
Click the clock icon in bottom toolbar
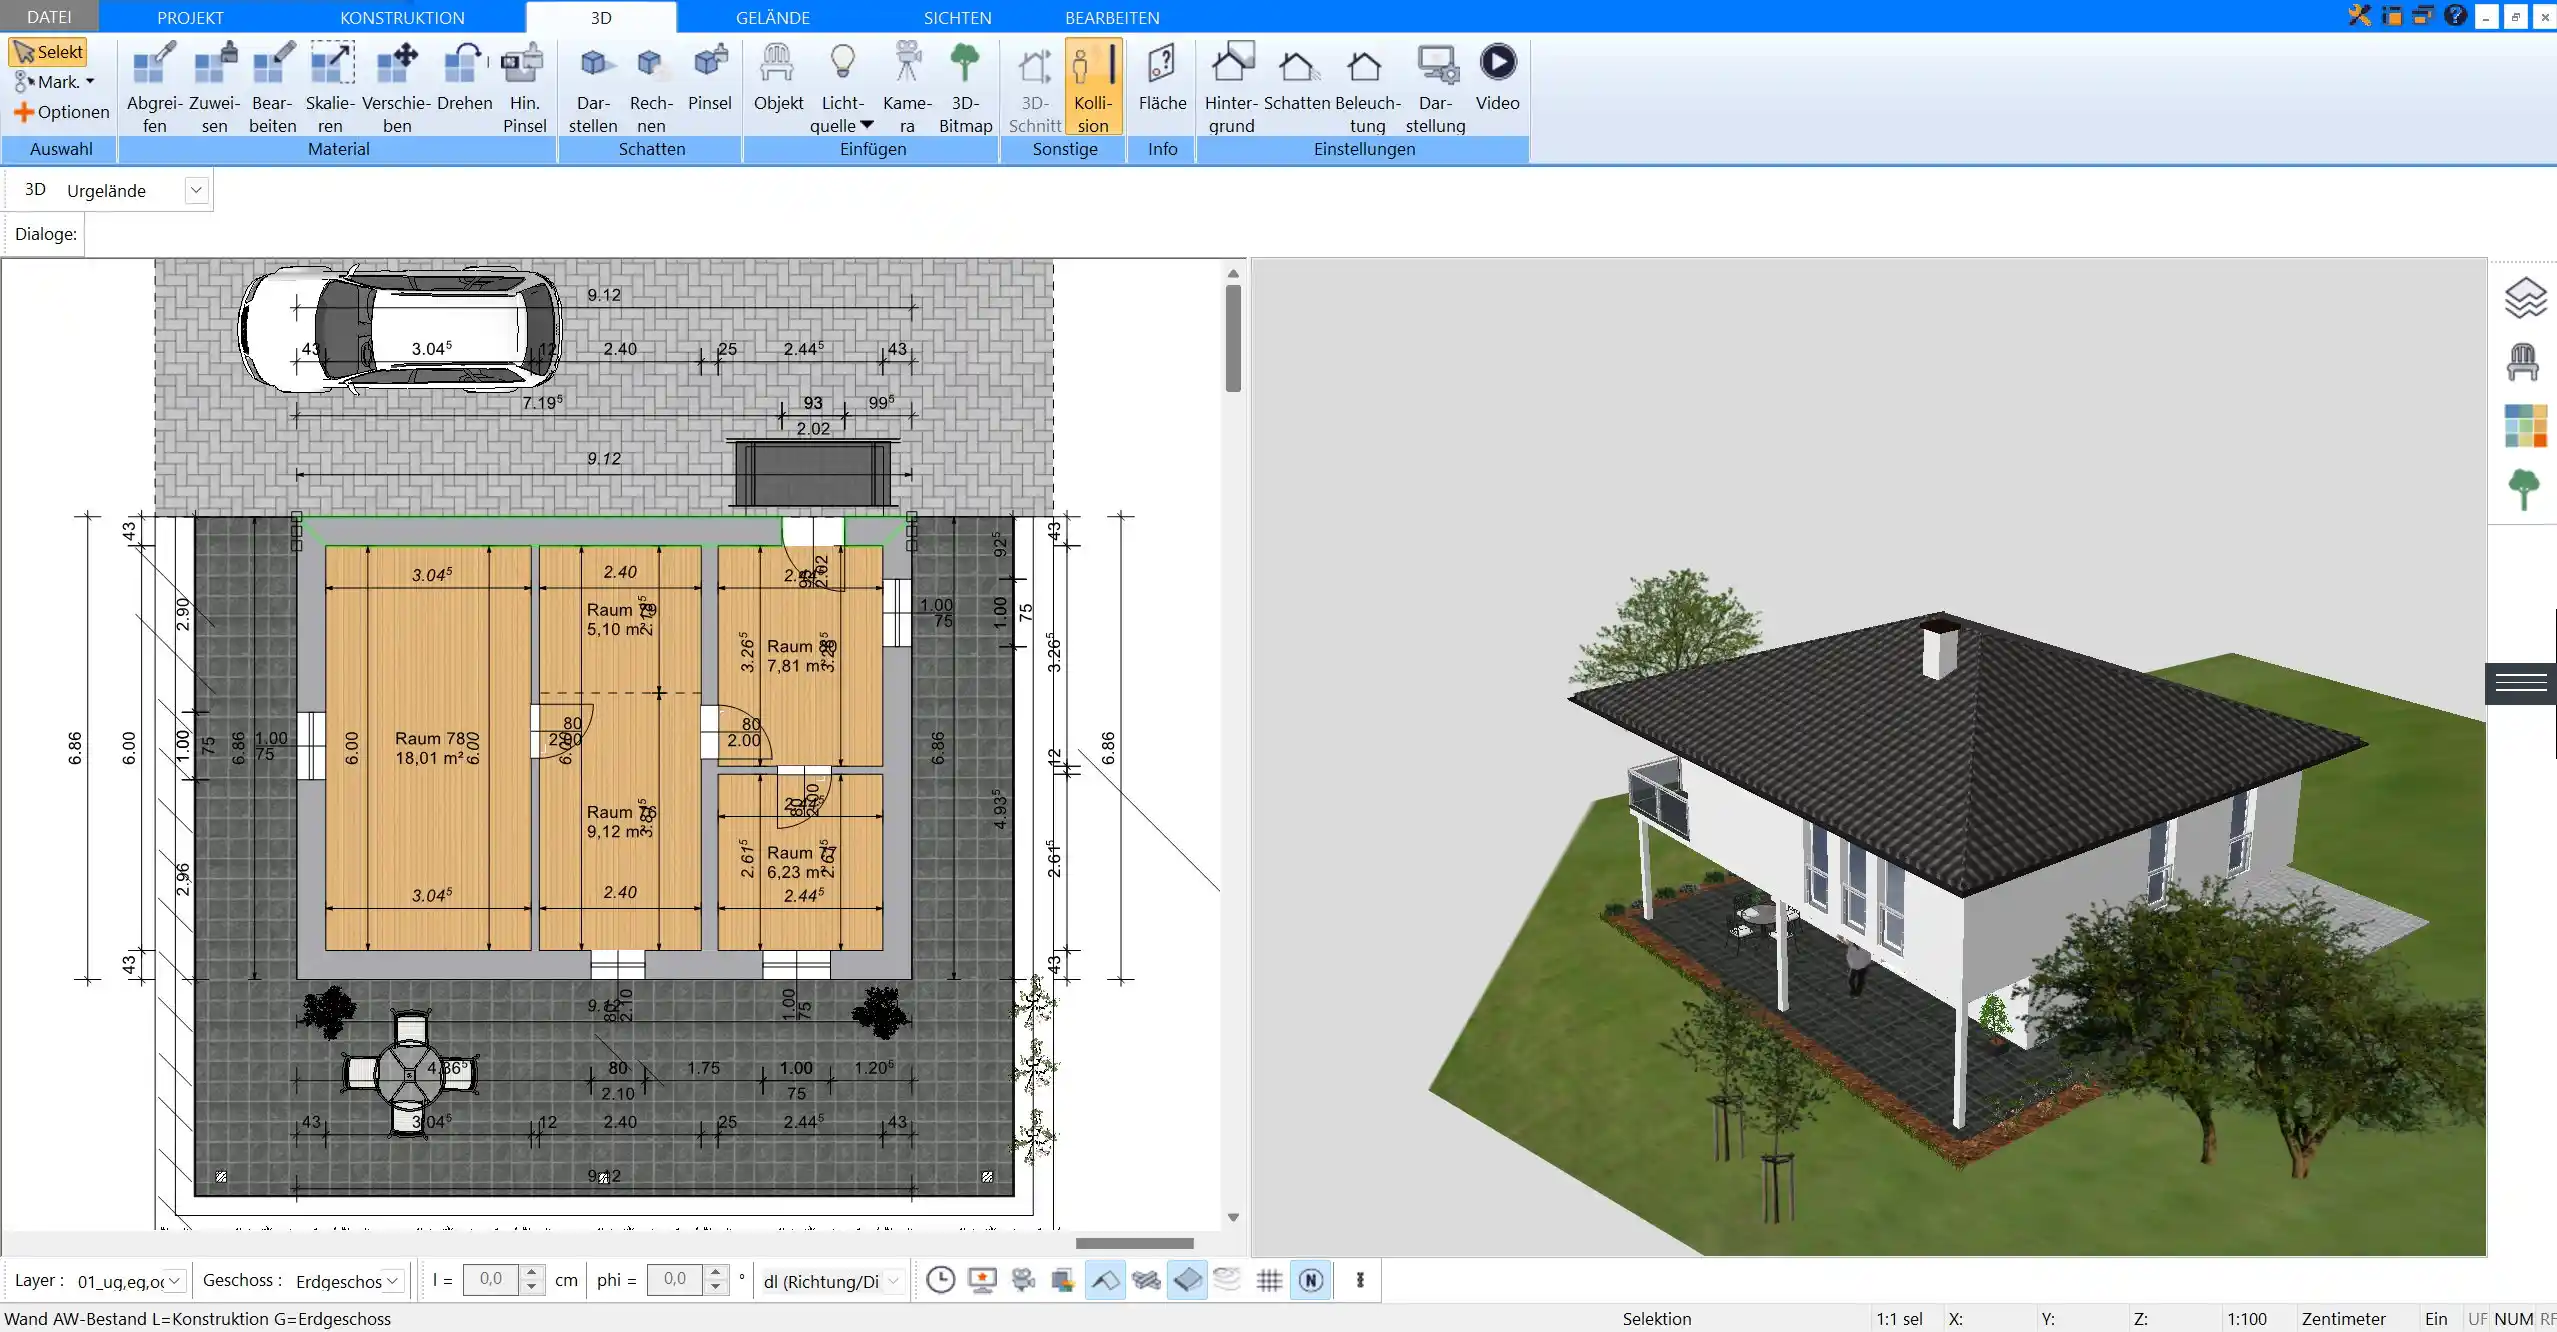940,1280
